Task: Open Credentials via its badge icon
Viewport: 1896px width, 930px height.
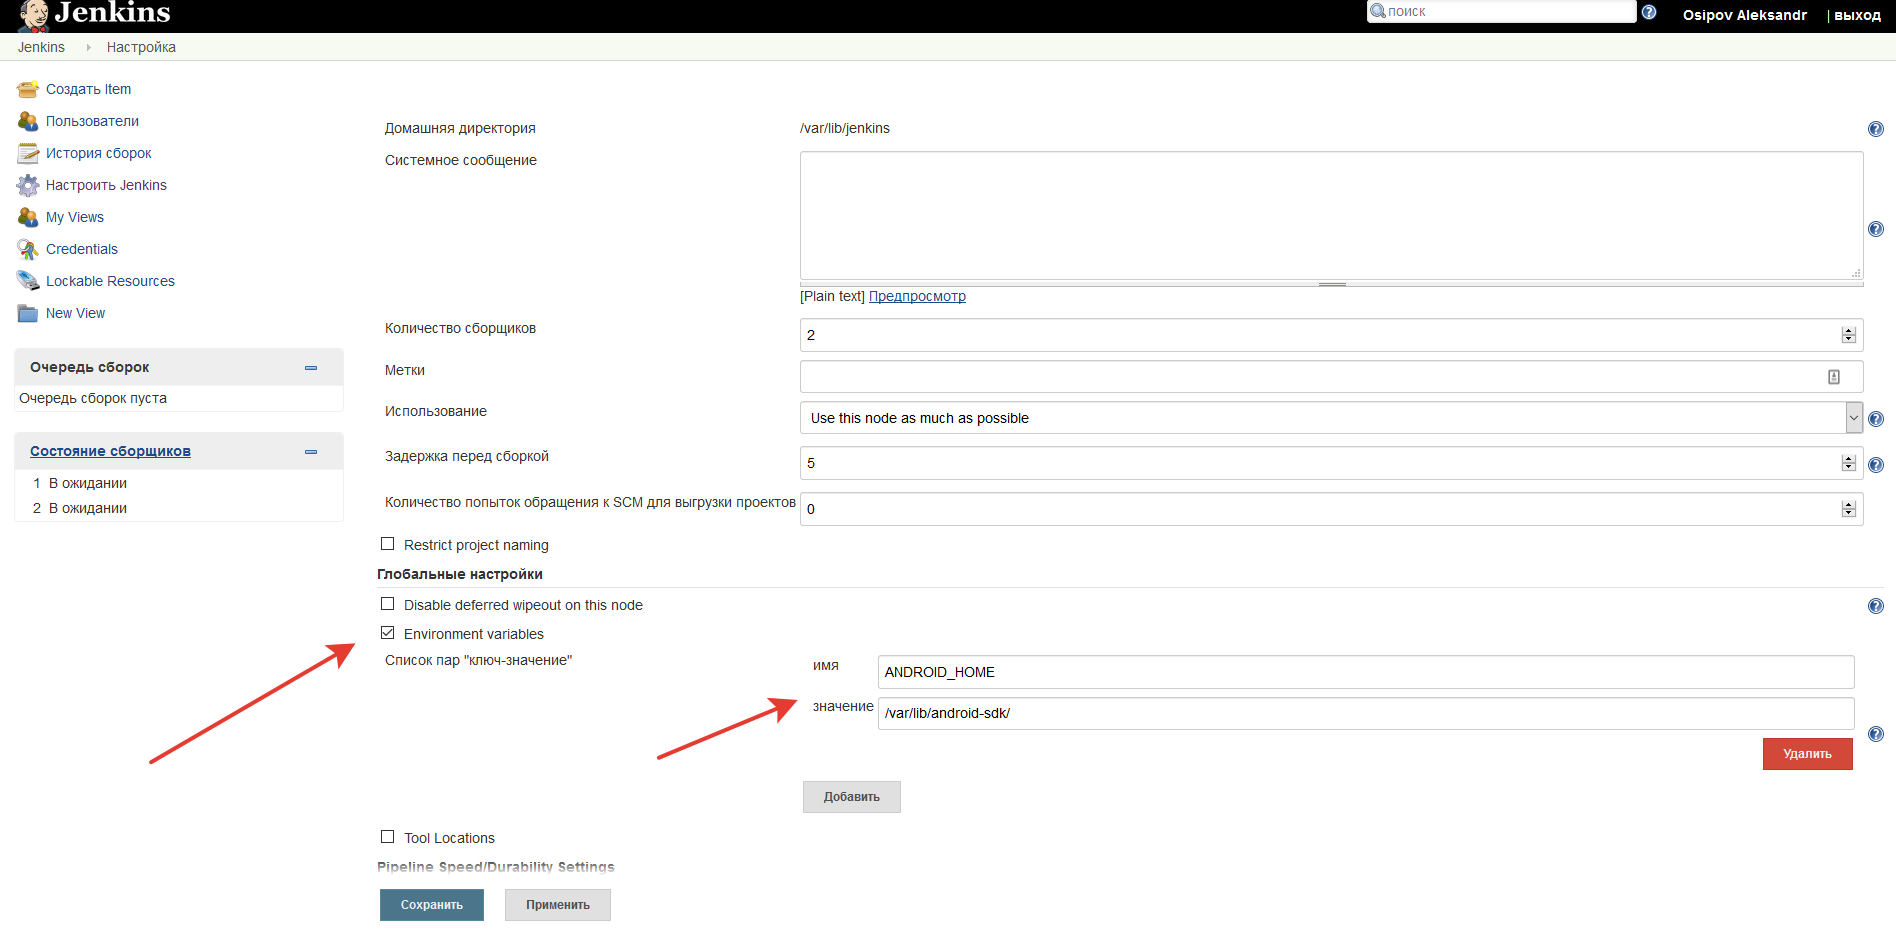Action: pos(27,248)
